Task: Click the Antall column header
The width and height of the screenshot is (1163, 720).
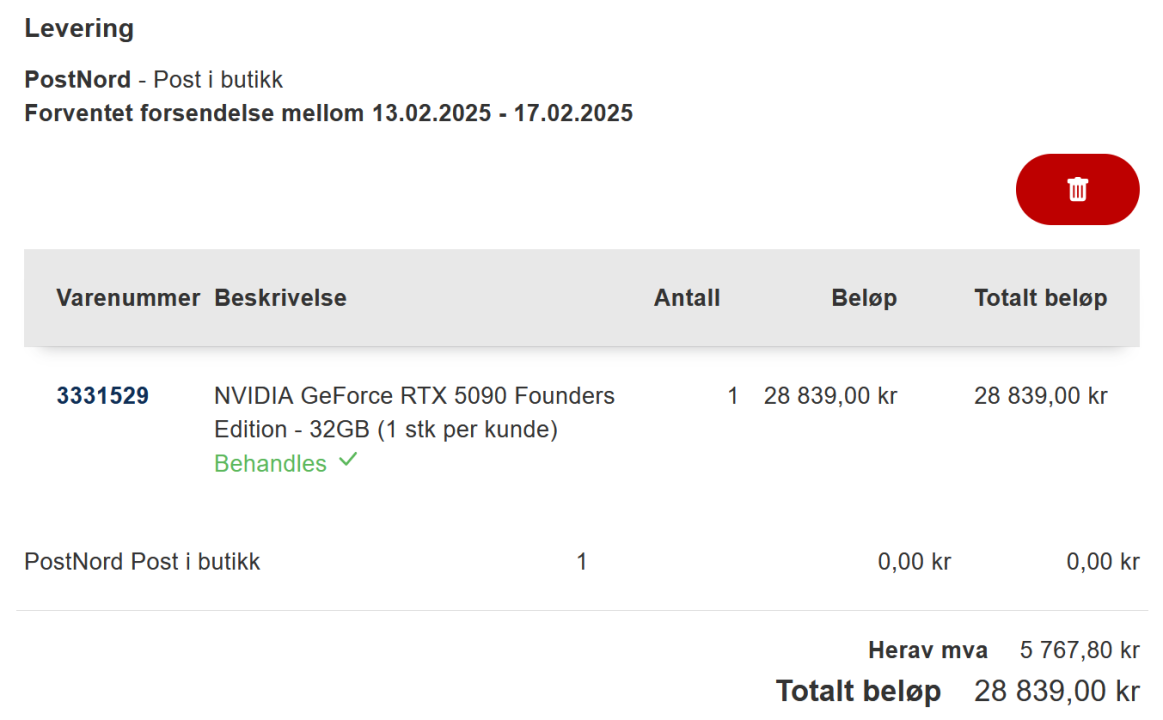Action: tap(686, 298)
